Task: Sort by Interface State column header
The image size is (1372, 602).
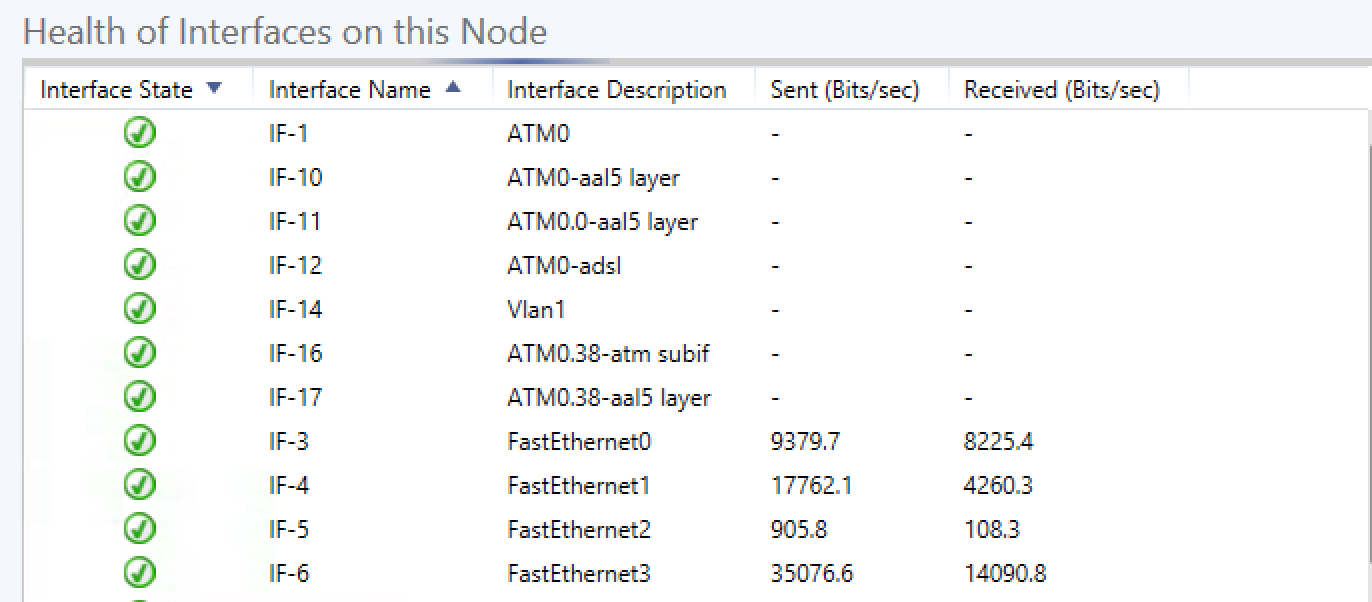Action: click(x=116, y=90)
